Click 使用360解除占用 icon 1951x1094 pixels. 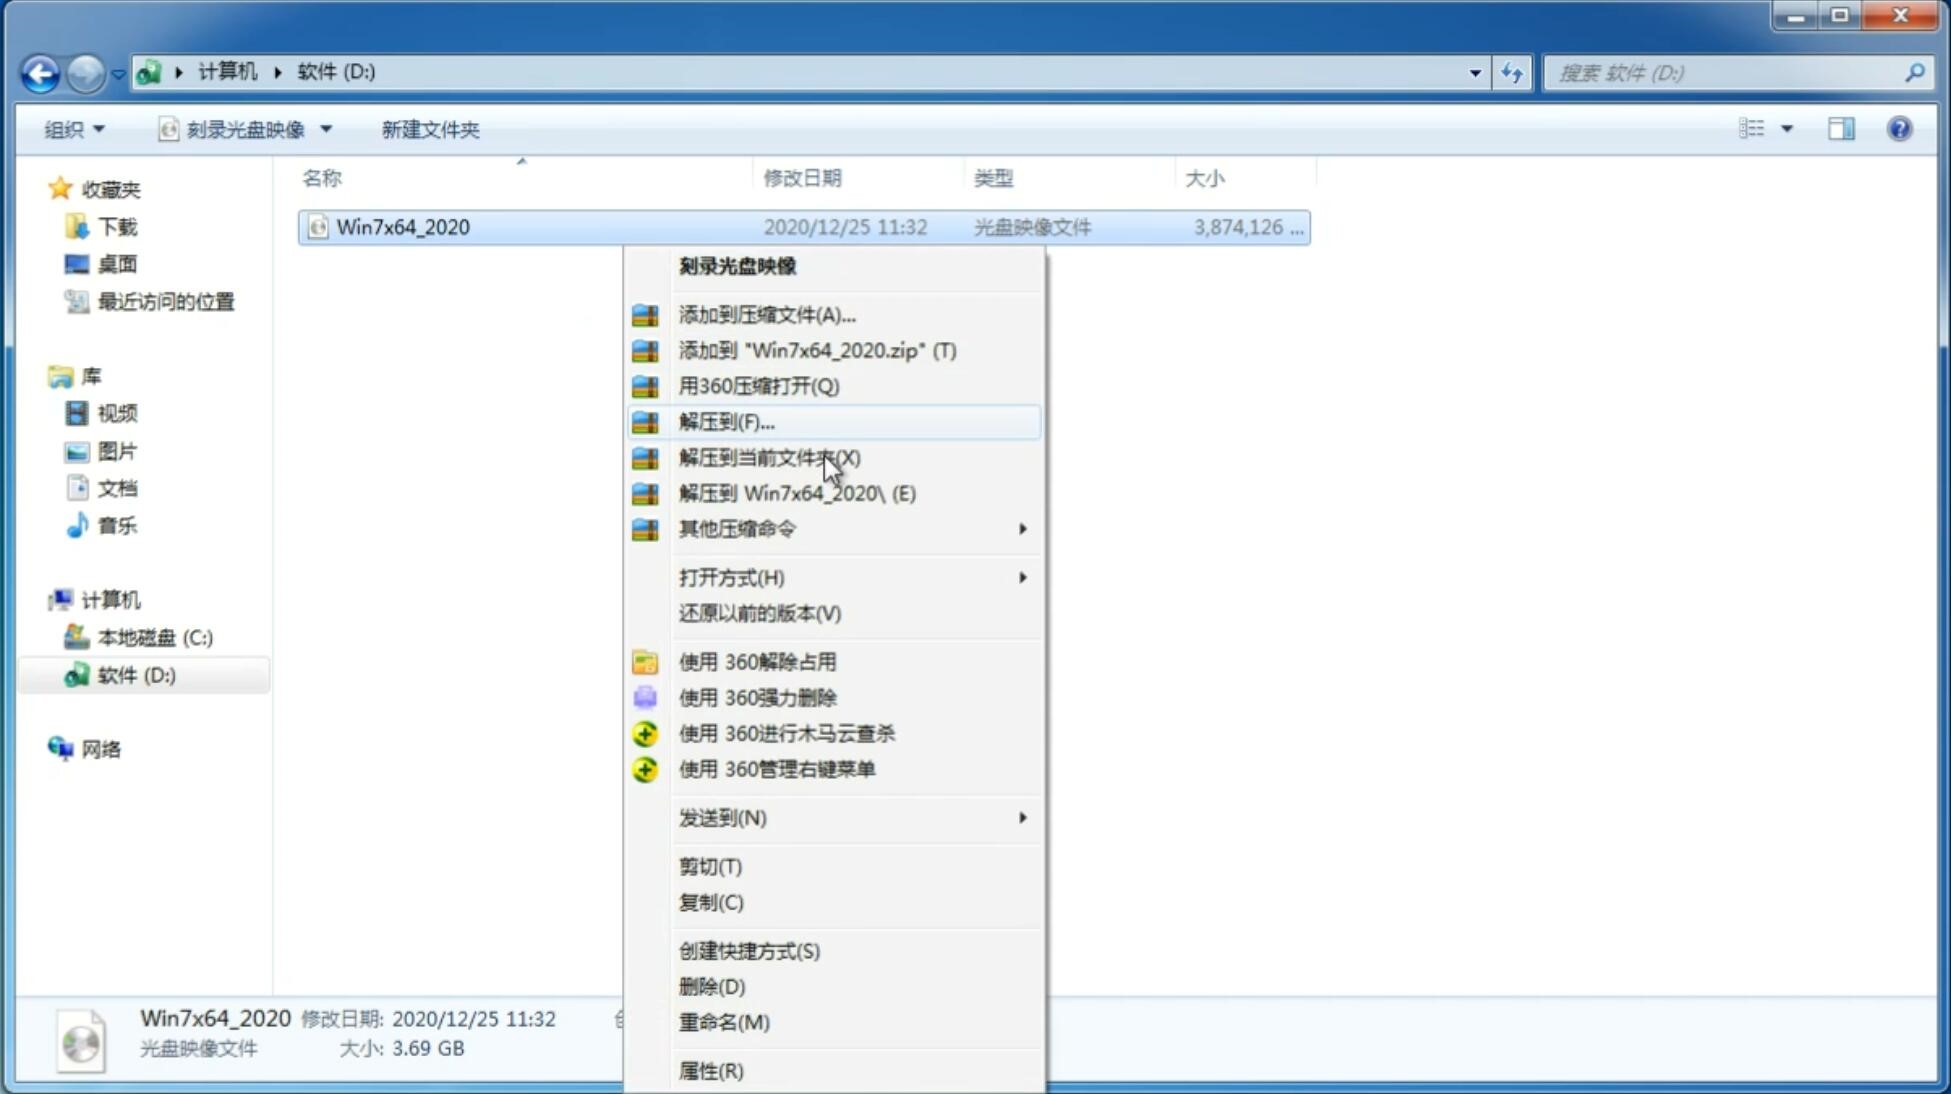[646, 661]
